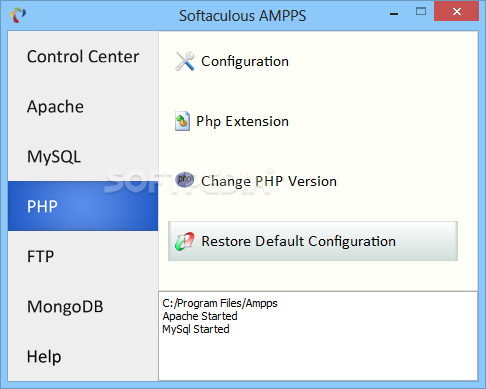Choose Change PHP Version
486x389 pixels.
pyautogui.click(x=269, y=181)
